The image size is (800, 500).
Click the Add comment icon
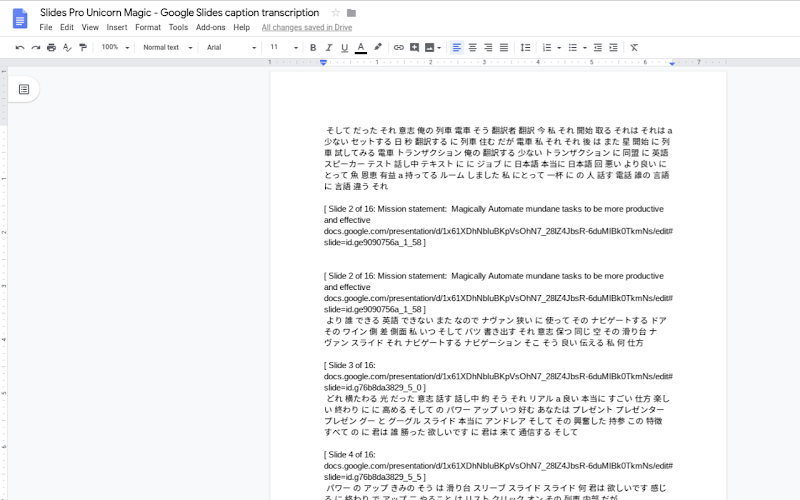[x=414, y=47]
